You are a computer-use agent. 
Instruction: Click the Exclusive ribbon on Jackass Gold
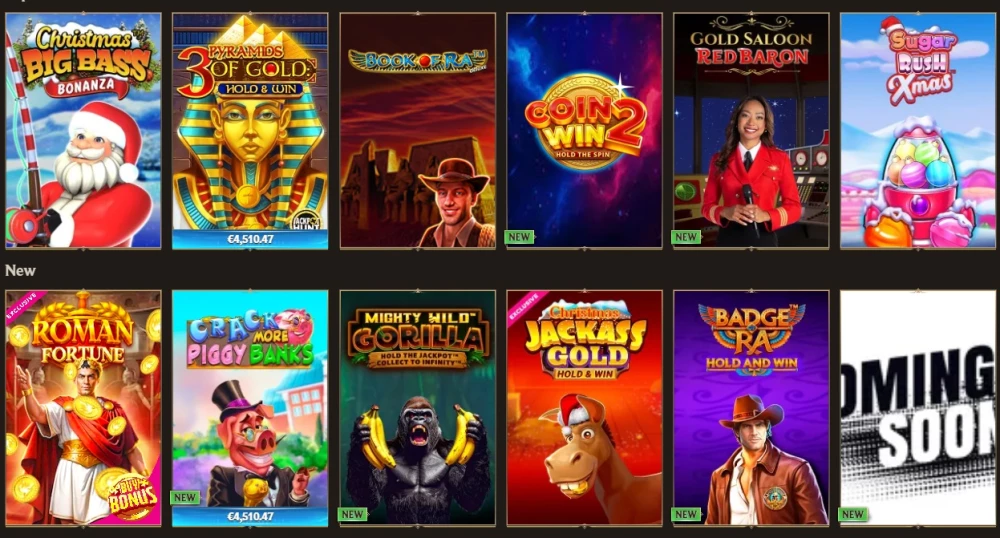[x=524, y=307]
